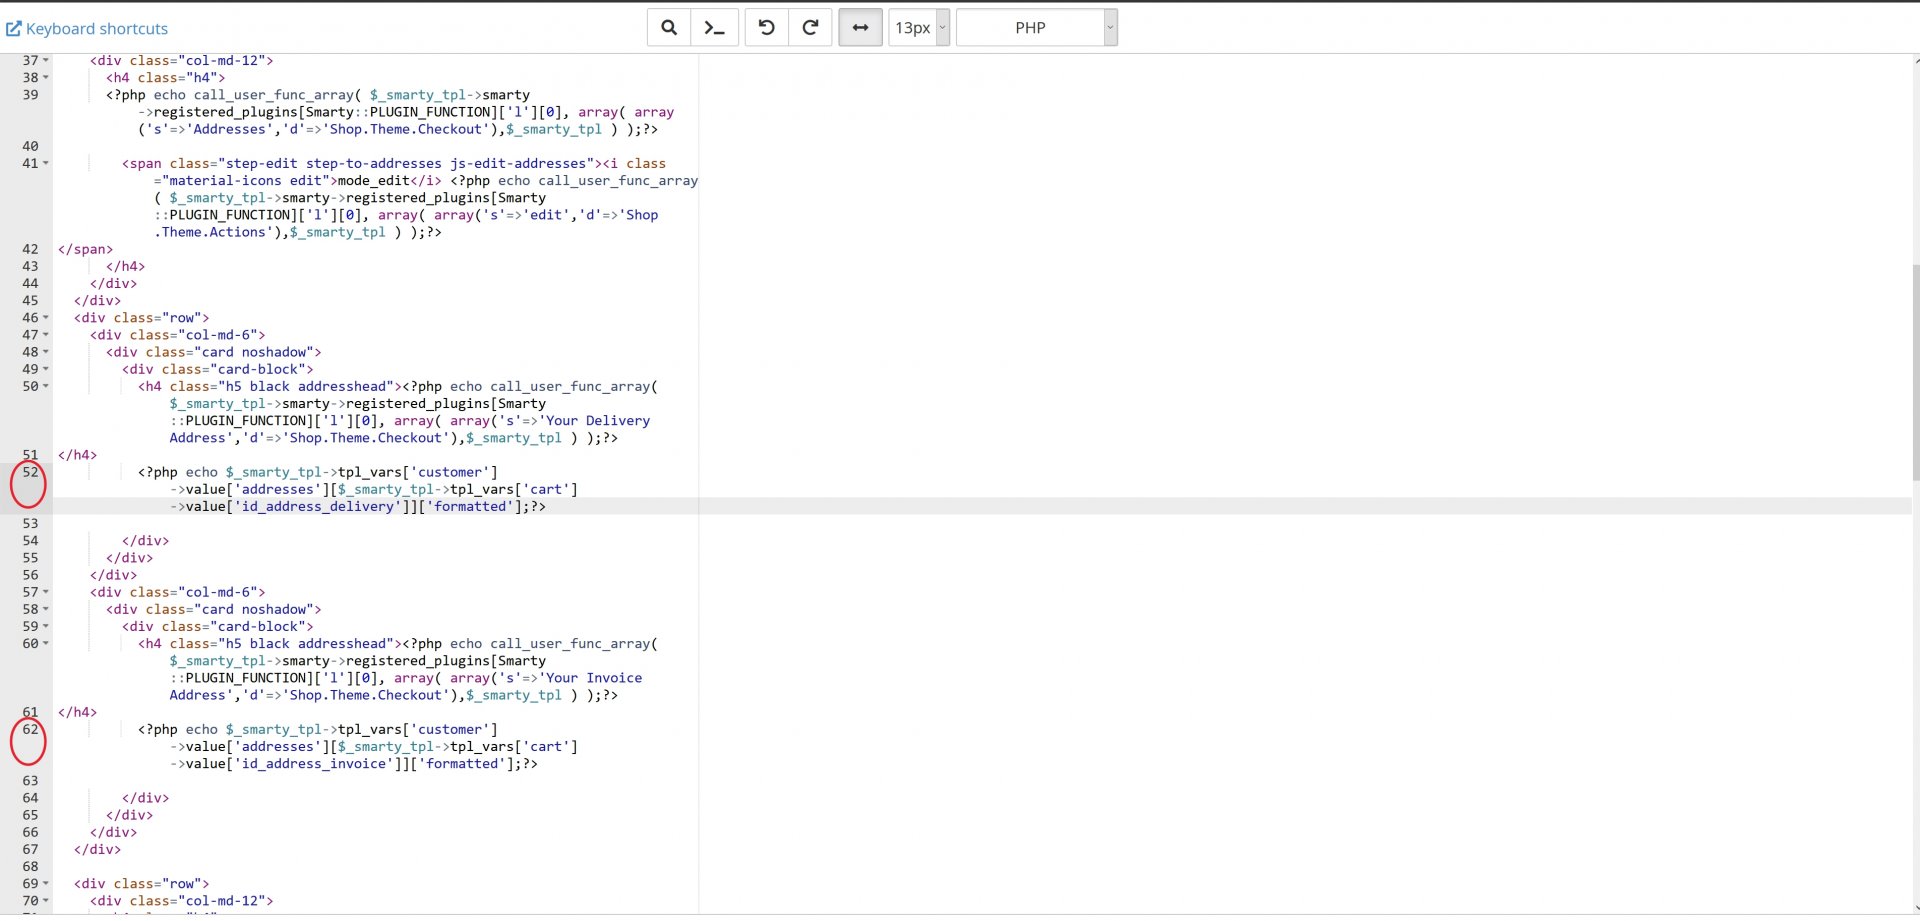Place cursor on "row" class on line 46
Viewport: 1920px width, 921px height.
tap(182, 318)
